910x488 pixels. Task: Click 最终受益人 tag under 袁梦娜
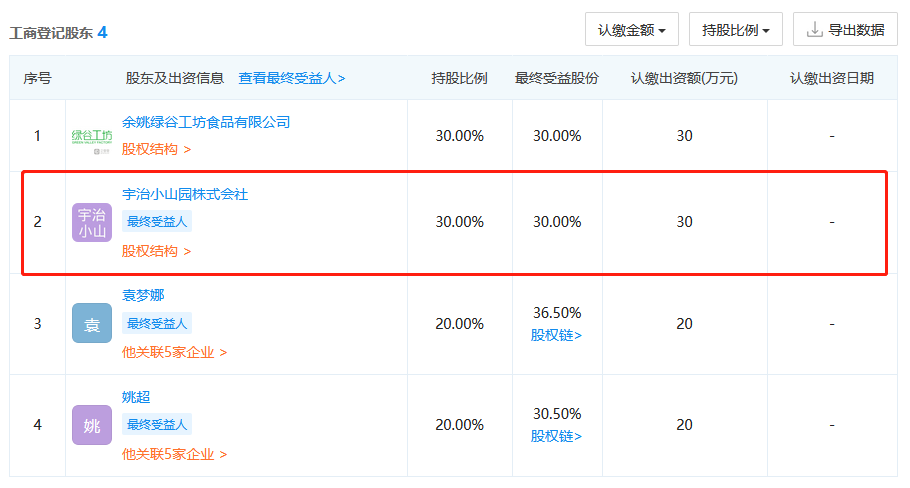point(157,323)
